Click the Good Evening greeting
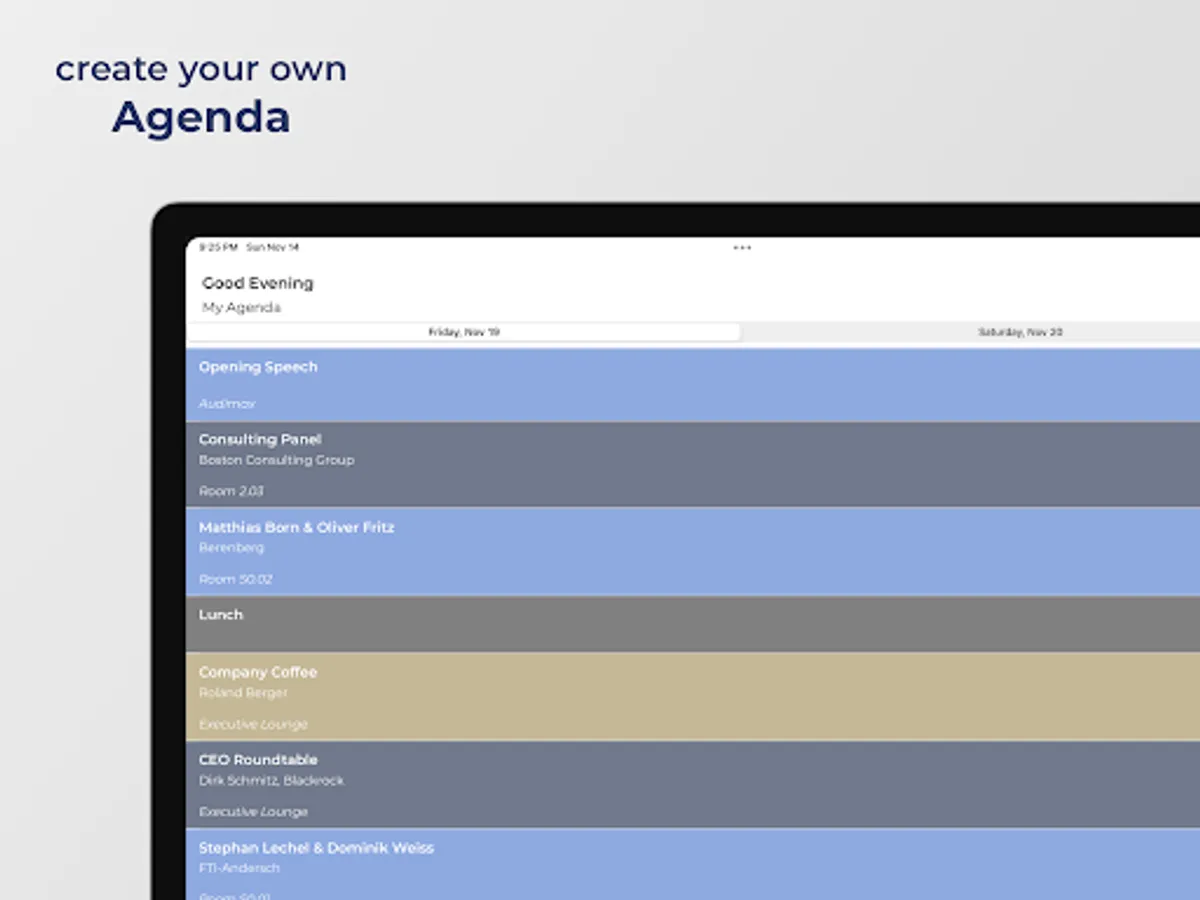 [258, 283]
